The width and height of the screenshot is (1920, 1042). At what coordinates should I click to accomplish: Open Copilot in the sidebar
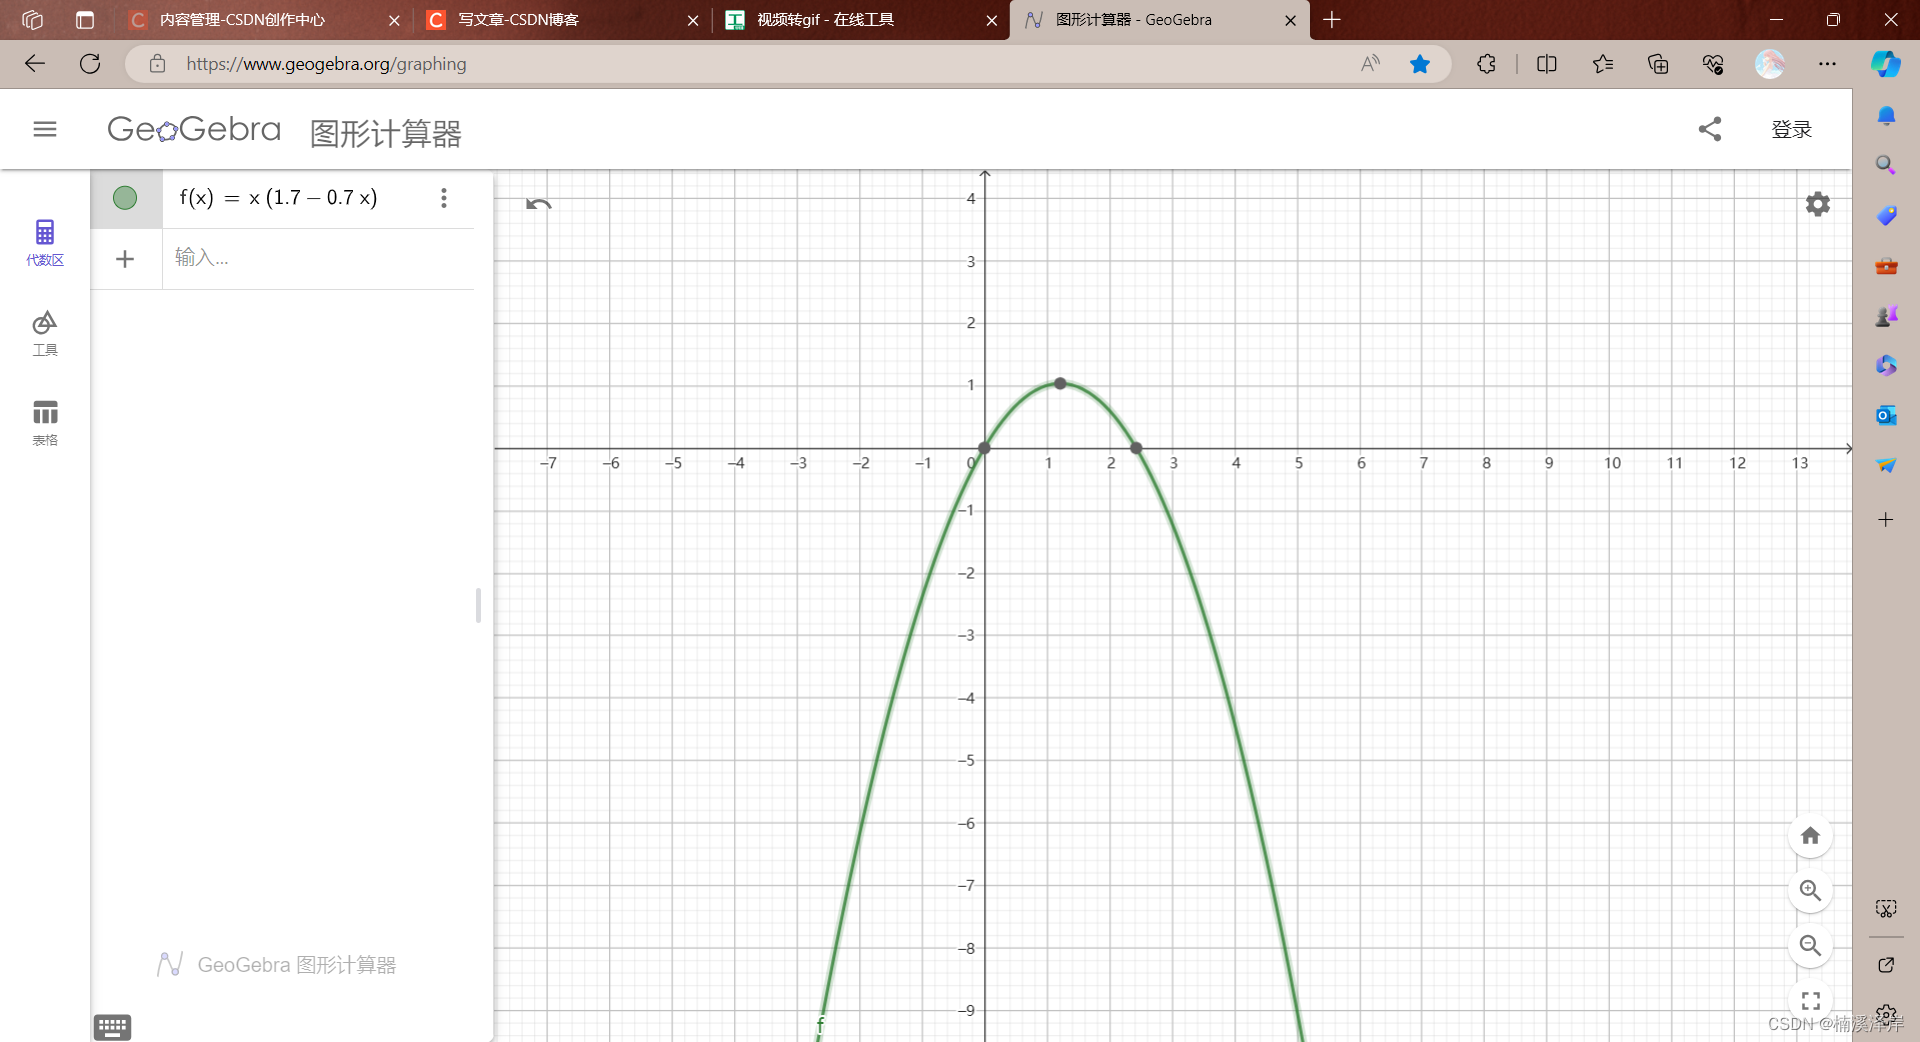pos(1886,64)
